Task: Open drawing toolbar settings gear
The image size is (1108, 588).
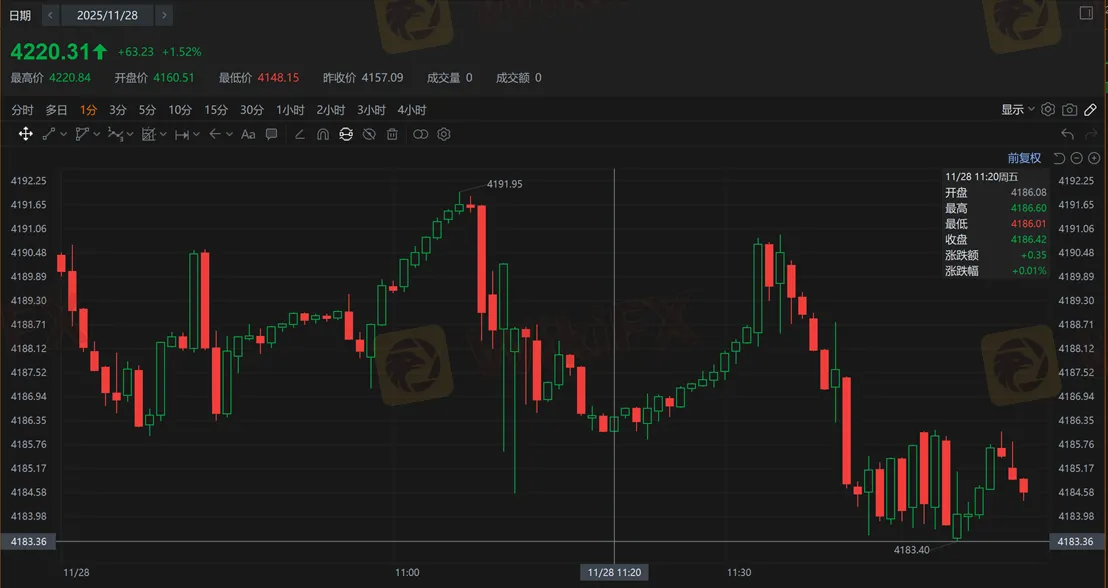Action: [x=444, y=134]
